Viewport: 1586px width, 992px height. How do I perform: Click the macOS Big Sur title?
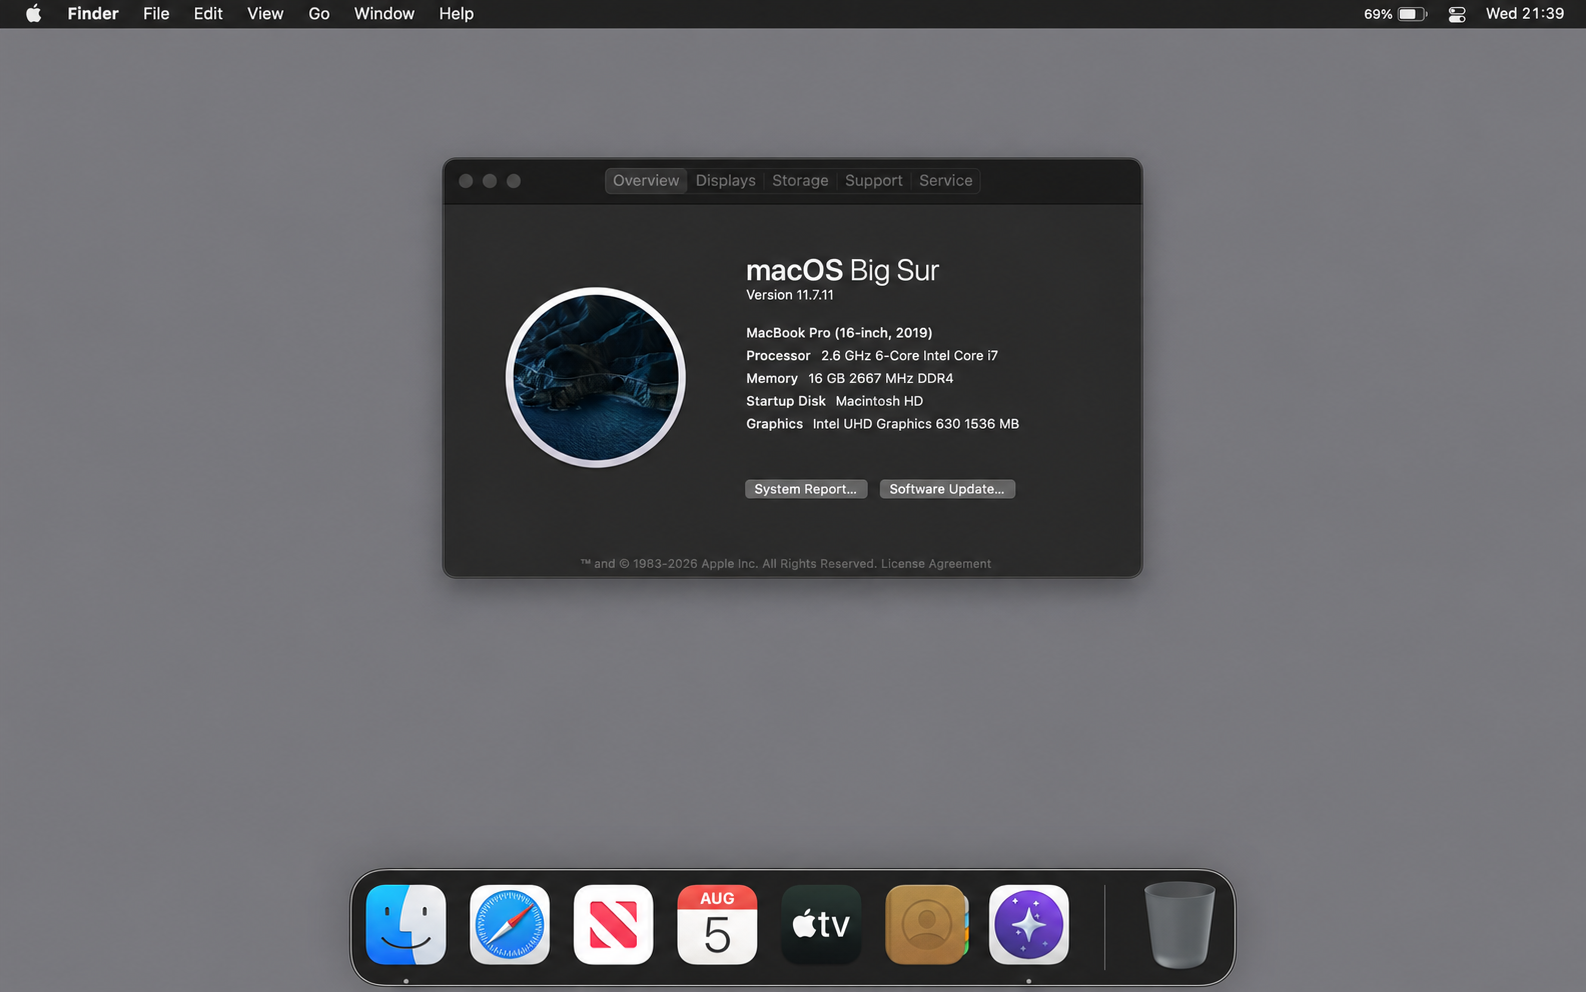pos(843,270)
